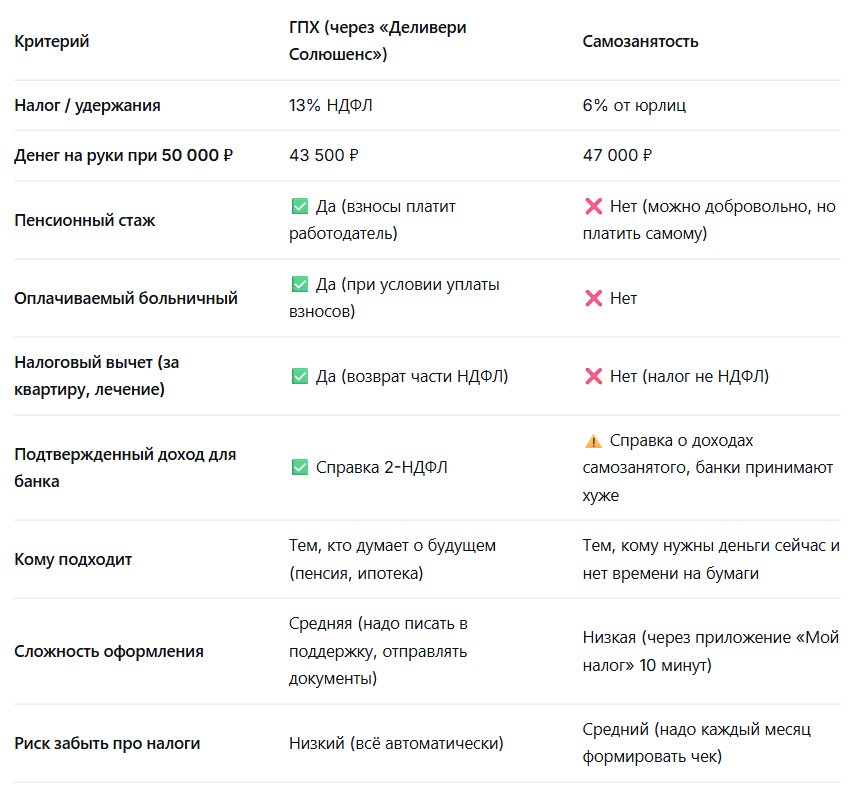The width and height of the screenshot is (854, 793).
Task: Click the 13% НДФЛ cell
Action: 331,105
